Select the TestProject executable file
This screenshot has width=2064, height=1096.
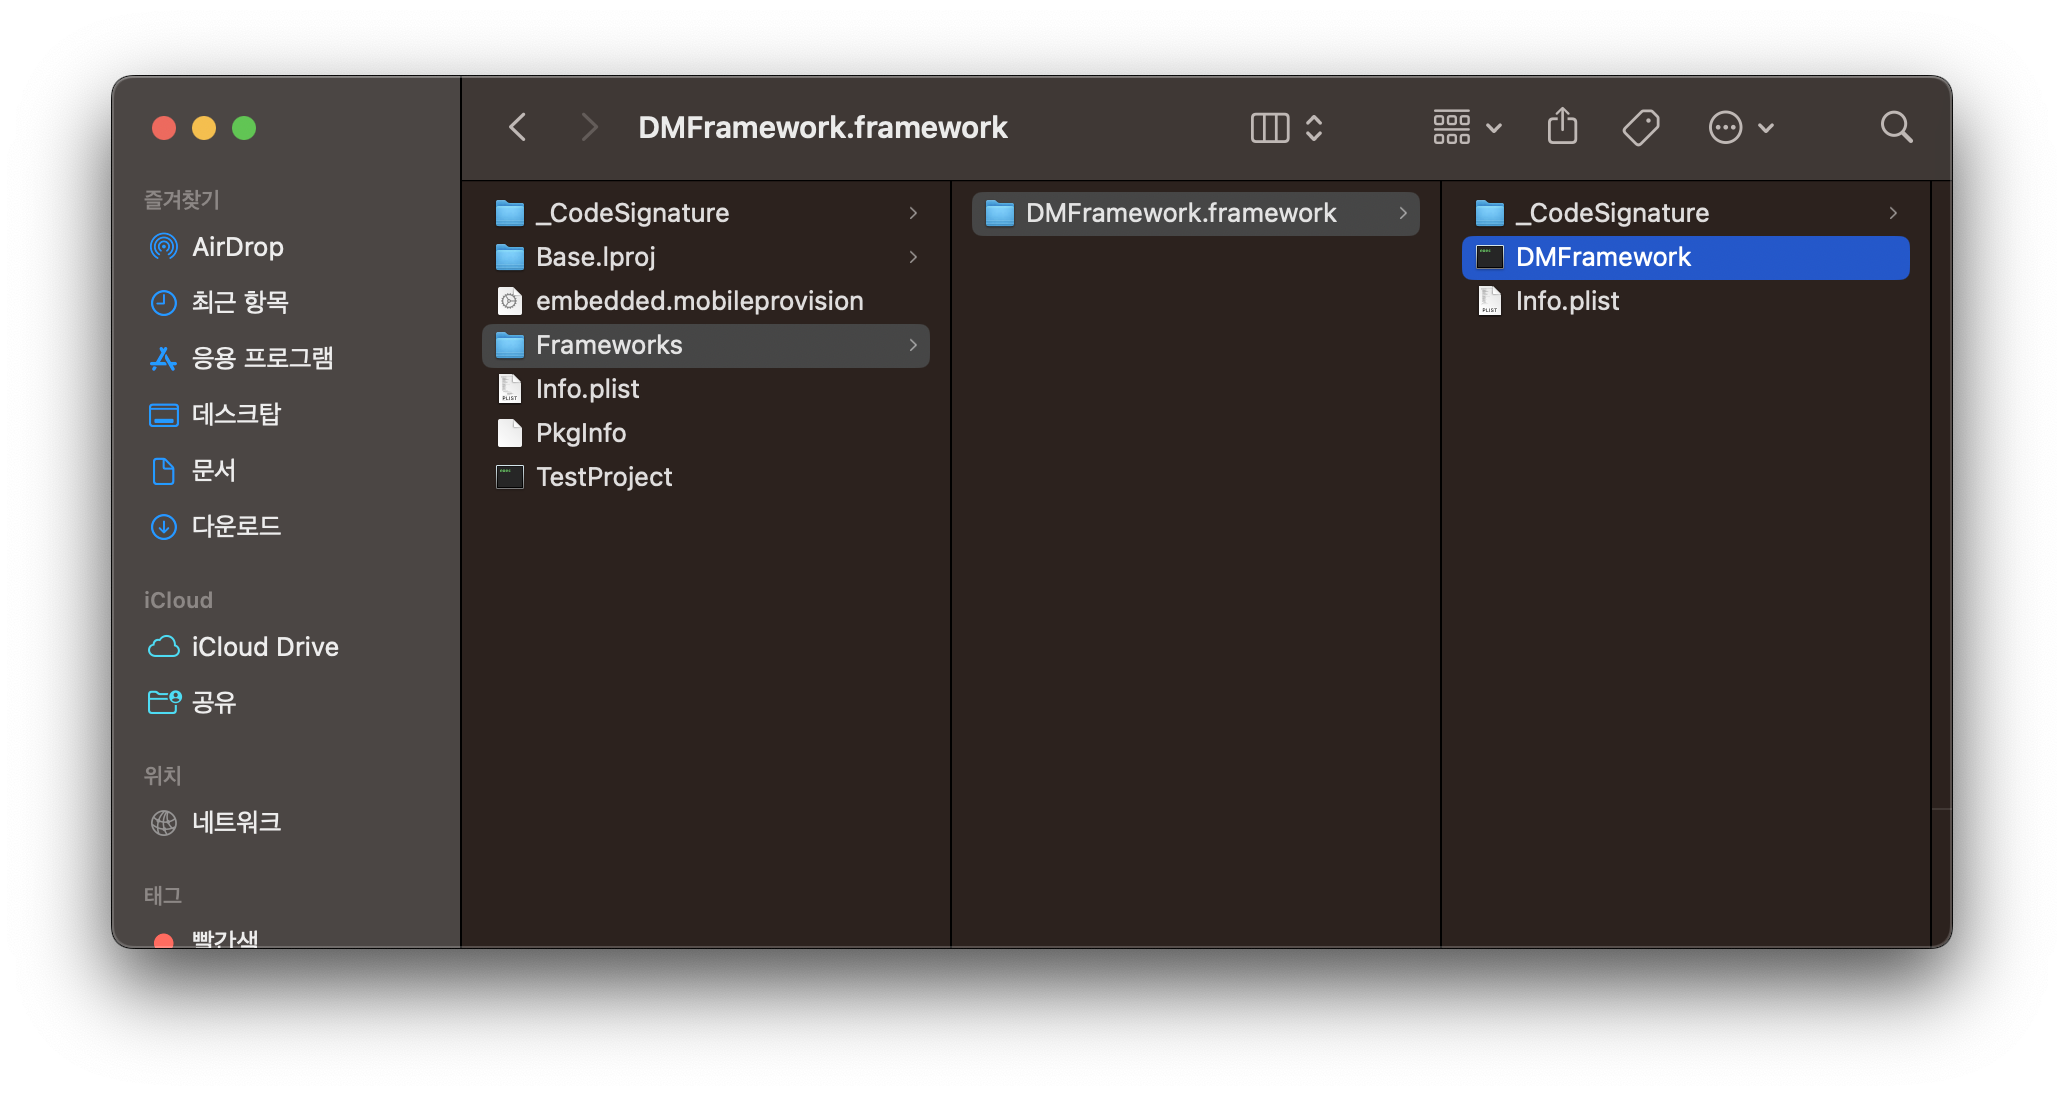coord(603,477)
